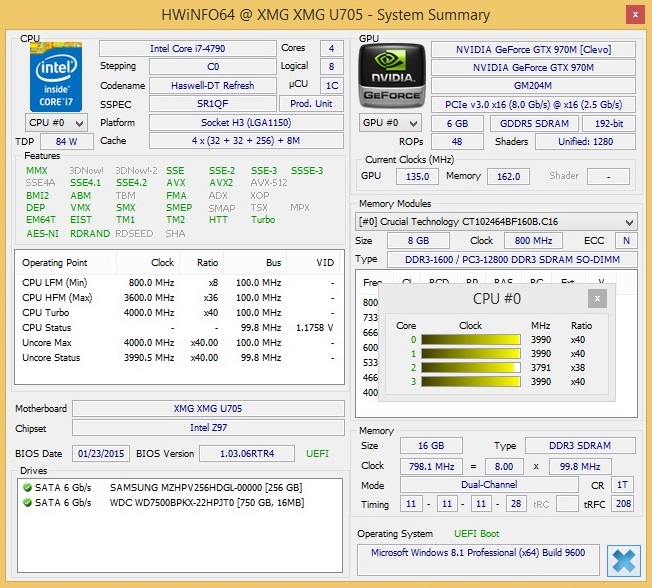Click the Windows 8.1 Professional OS field
Screen dimensions: 652x588
pyautogui.click(x=478, y=559)
